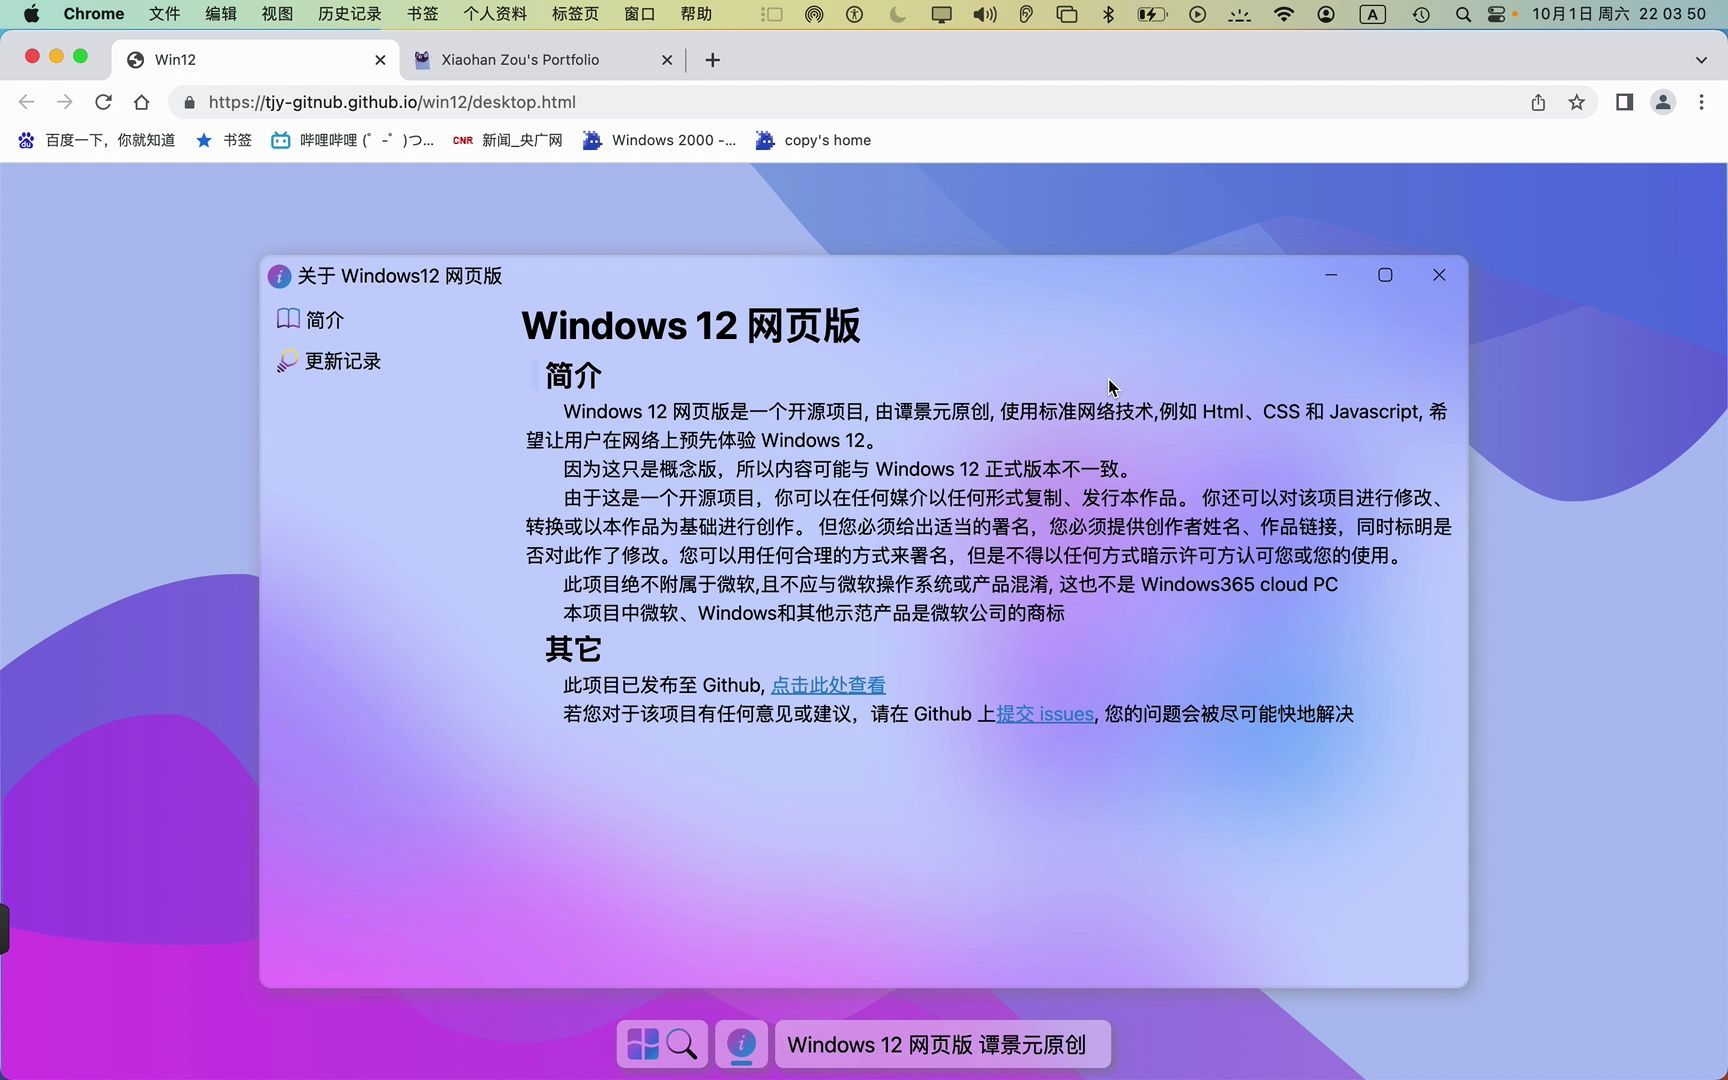Open the Wi-Fi menu

[x=1284, y=14]
